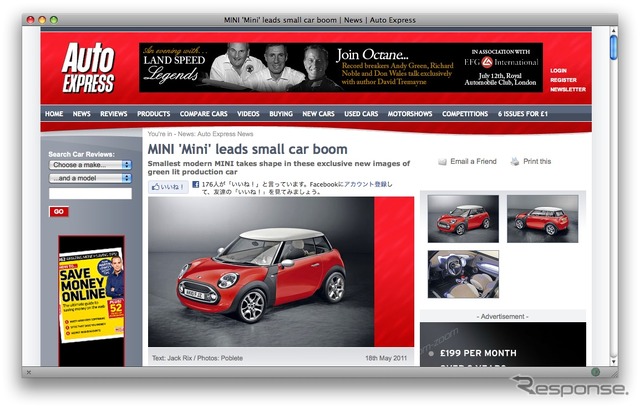The image size is (640, 408).
Task: Click the REGISTER link
Action: pos(563,80)
